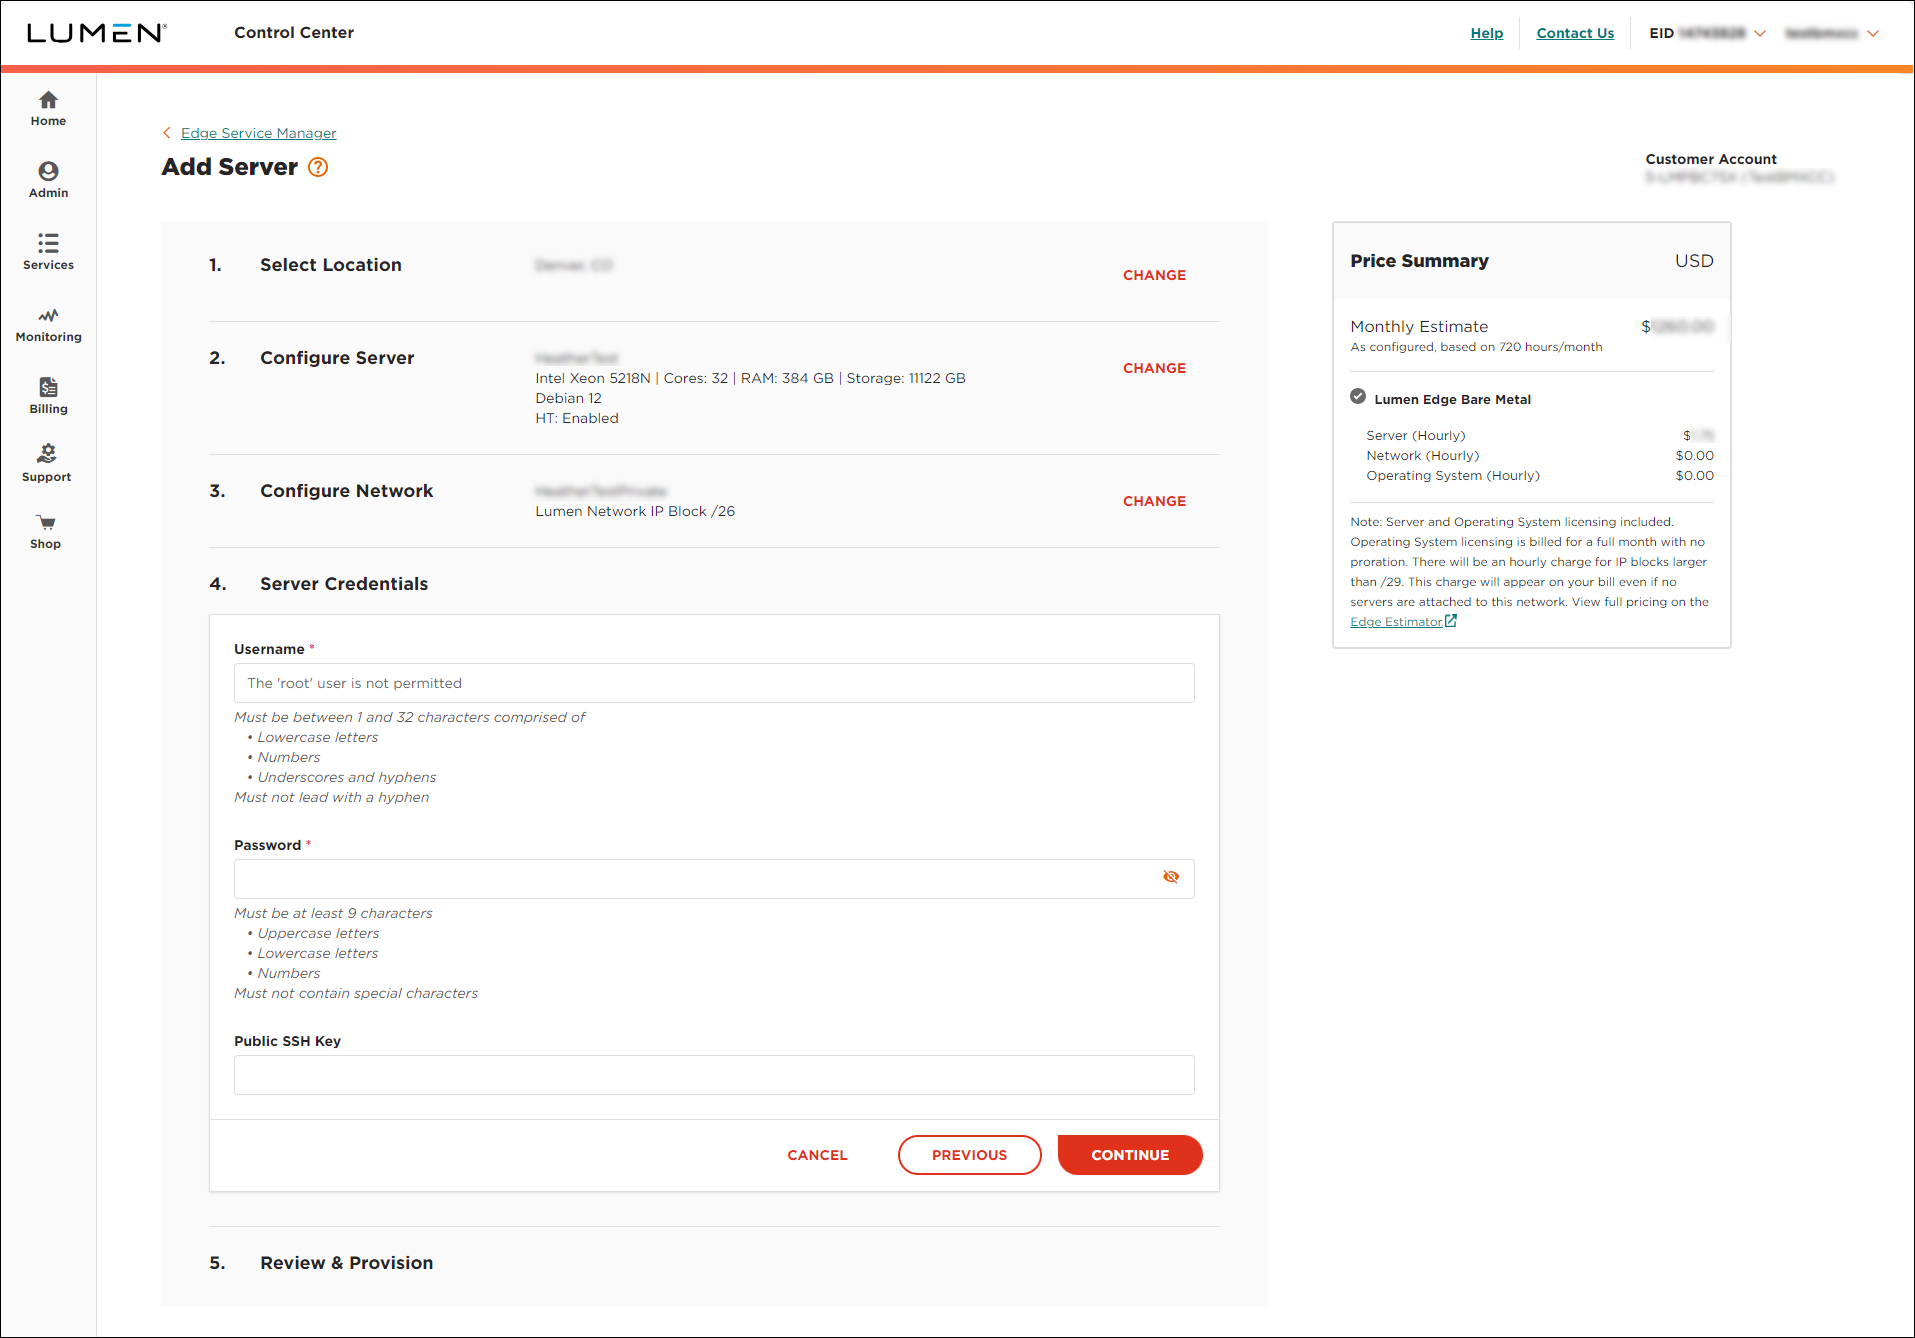Click the Configure Server step heading
The width and height of the screenshot is (1915, 1338).
pos(337,358)
